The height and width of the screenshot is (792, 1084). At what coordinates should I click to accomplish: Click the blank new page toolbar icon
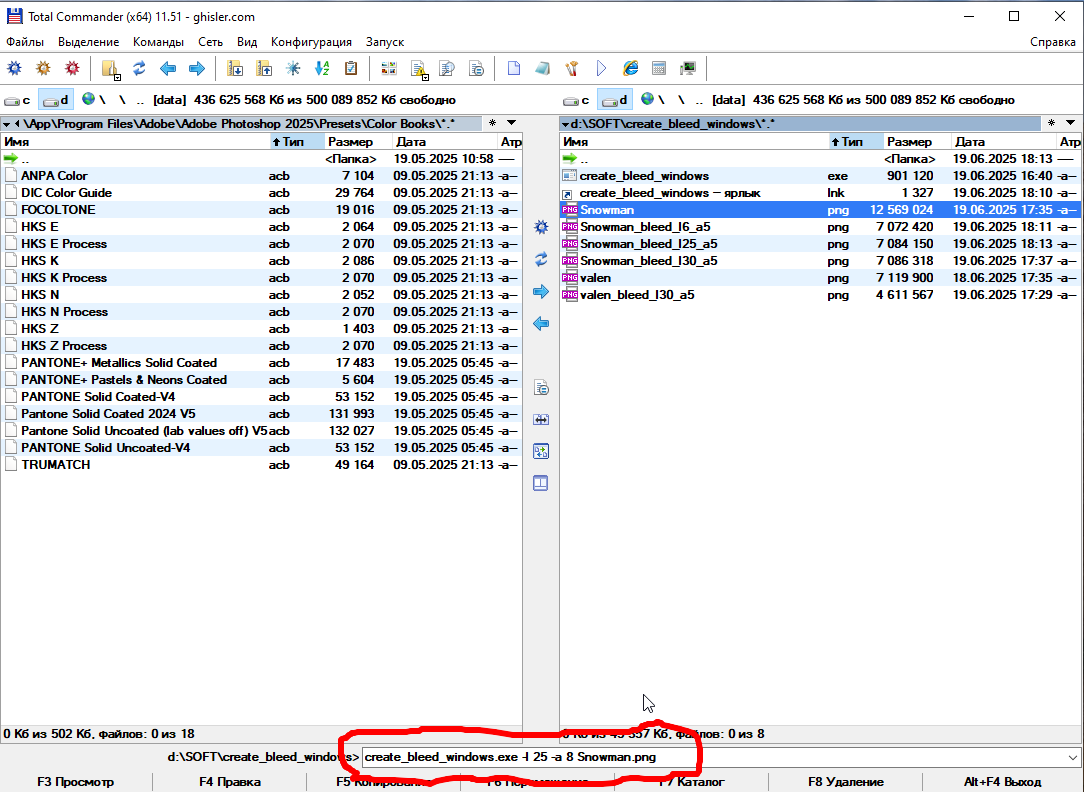click(514, 68)
